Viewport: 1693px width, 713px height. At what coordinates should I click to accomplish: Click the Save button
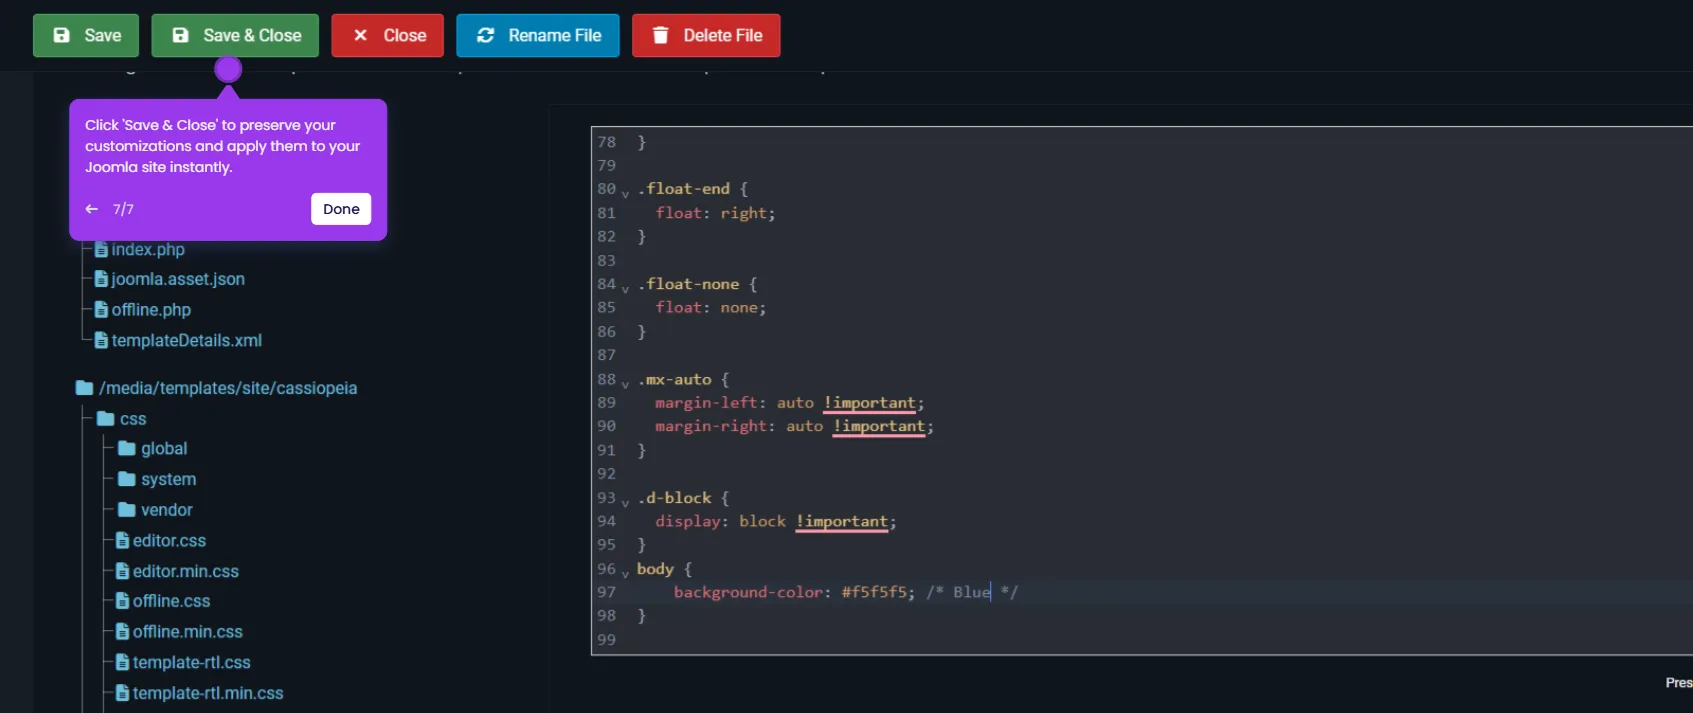click(86, 35)
